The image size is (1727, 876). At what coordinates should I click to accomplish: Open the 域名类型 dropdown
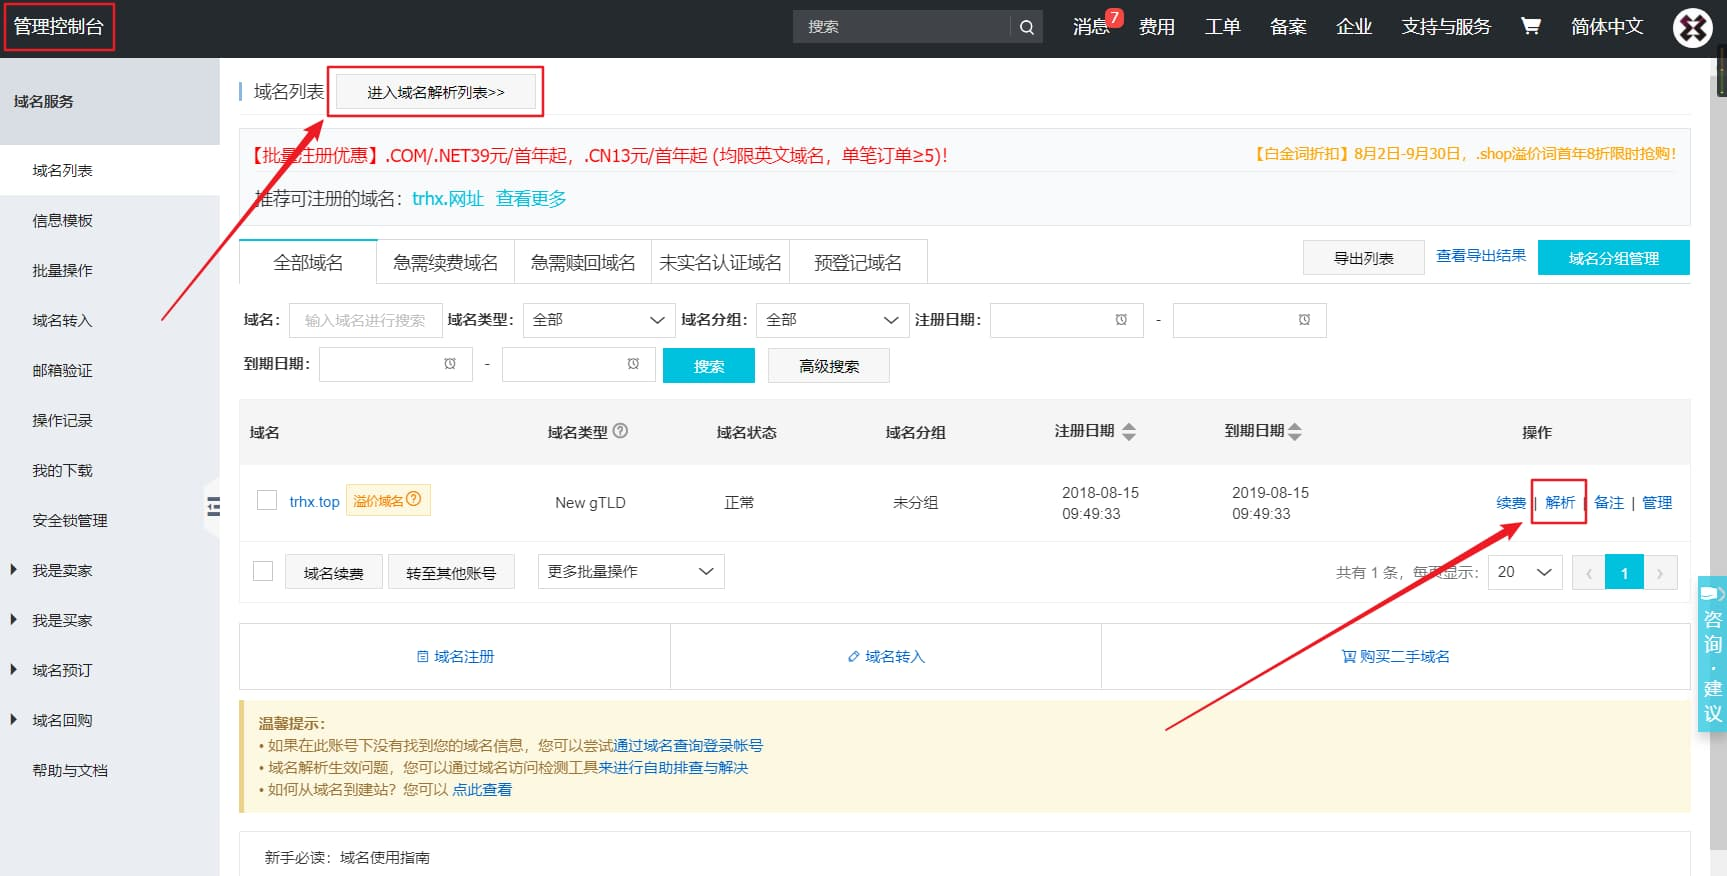click(599, 320)
